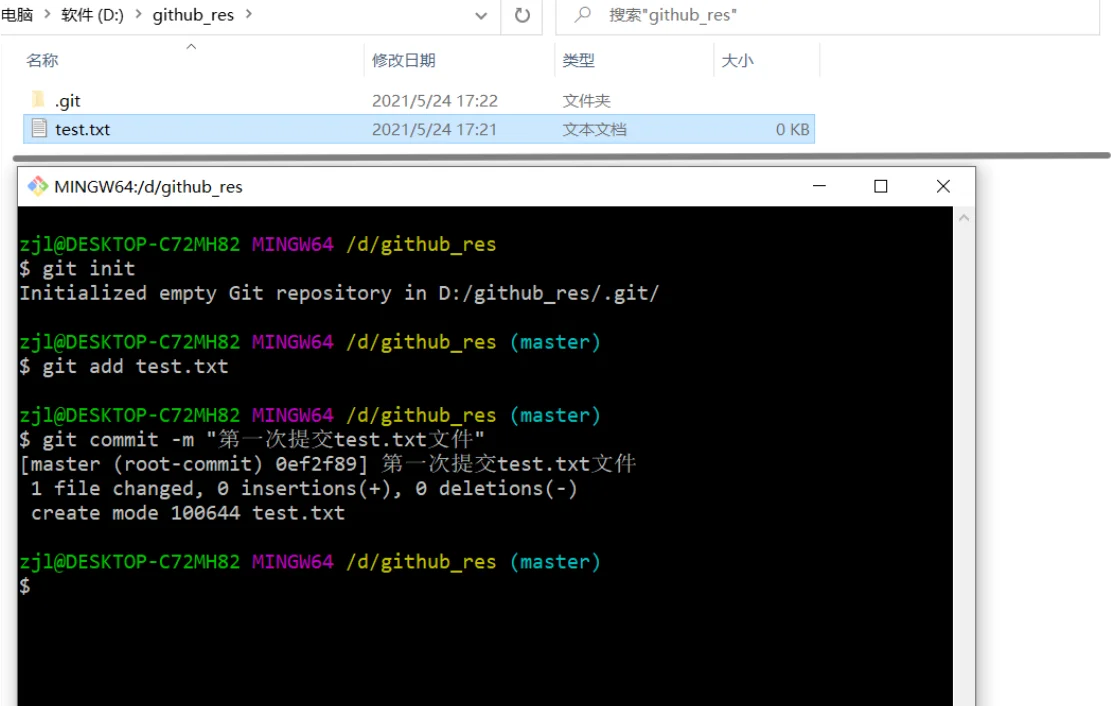Image resolution: width=1111 pixels, height=706 pixels.
Task: Open the Git Bash logo window menu
Action: (38, 186)
